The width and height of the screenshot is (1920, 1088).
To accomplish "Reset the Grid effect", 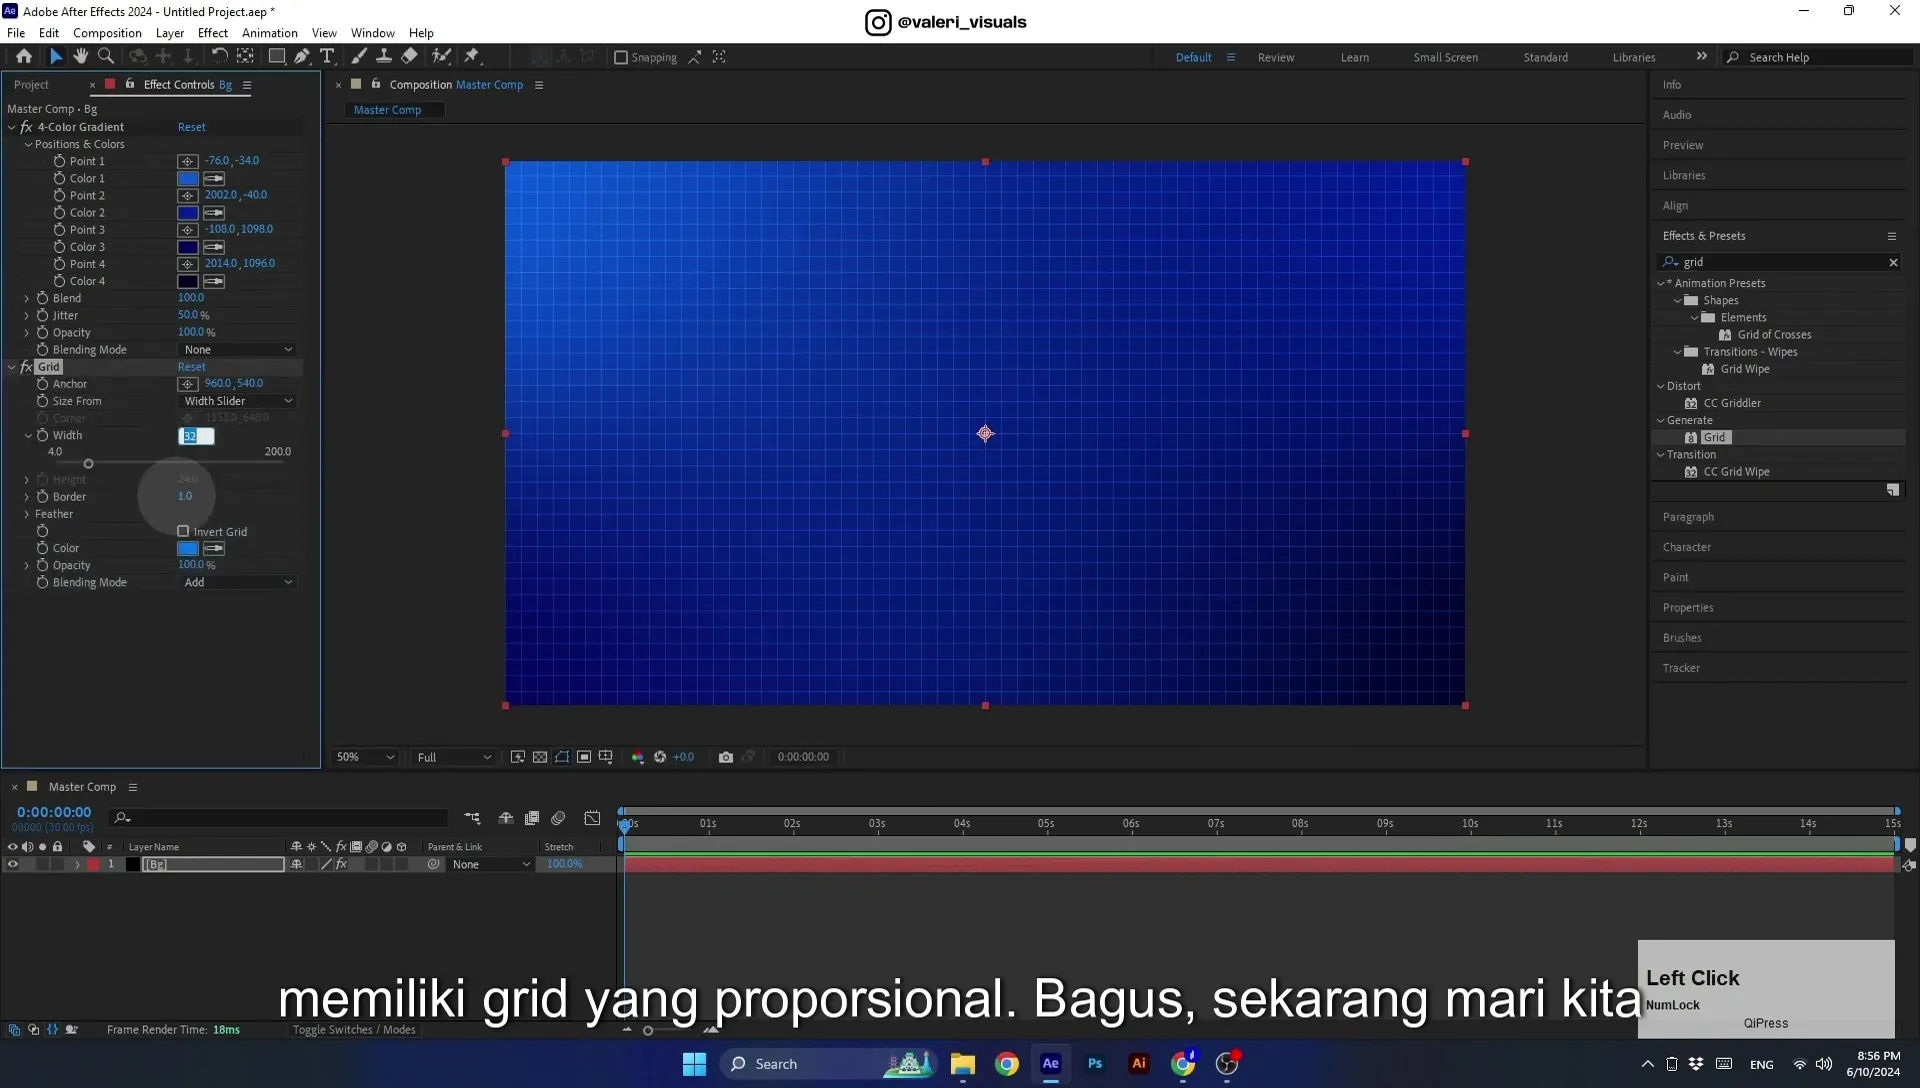I will [191, 367].
